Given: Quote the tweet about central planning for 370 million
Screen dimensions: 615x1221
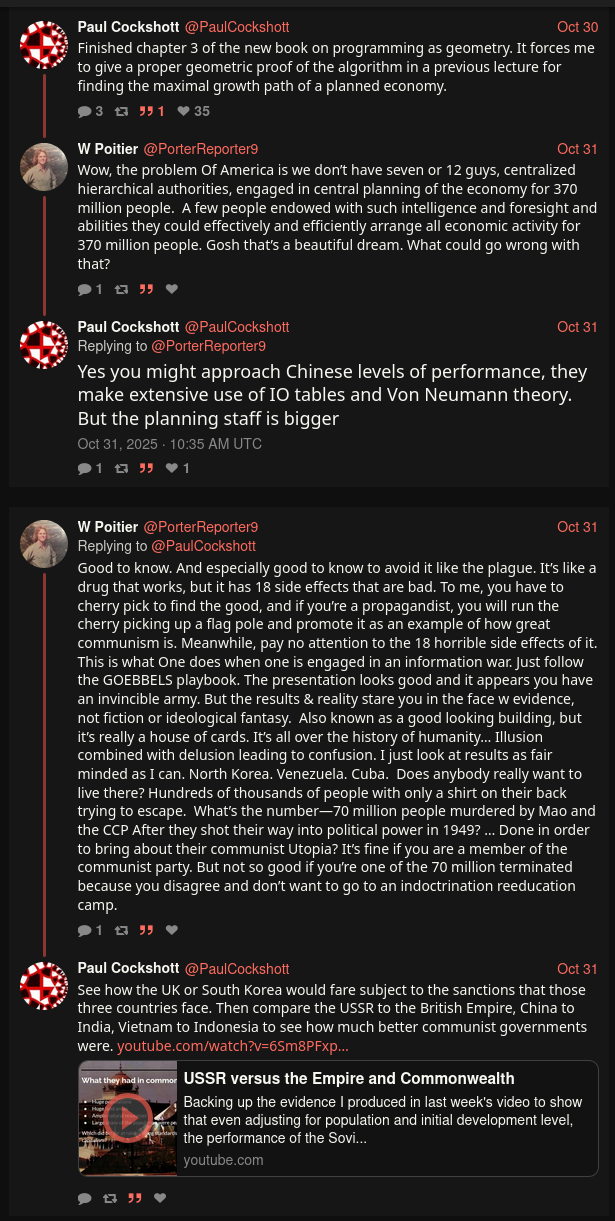Looking at the screenshot, I should coord(146,290).
